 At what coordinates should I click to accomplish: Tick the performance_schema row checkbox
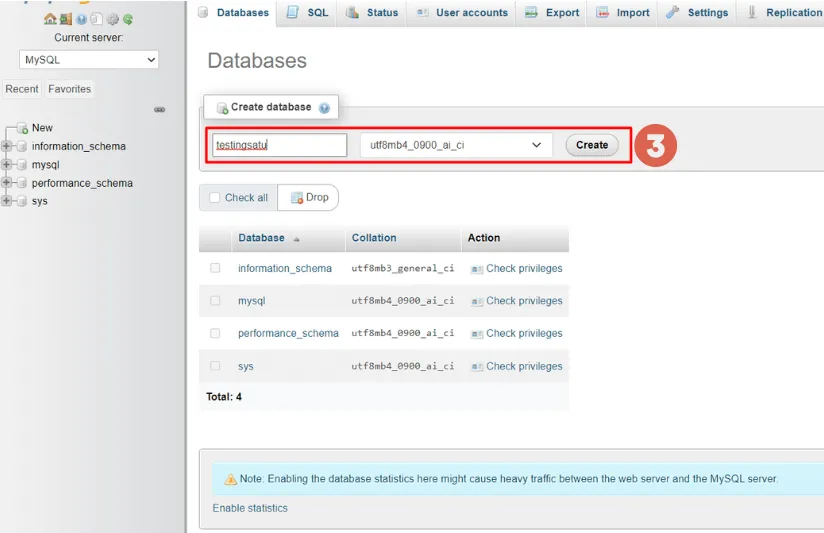215,333
